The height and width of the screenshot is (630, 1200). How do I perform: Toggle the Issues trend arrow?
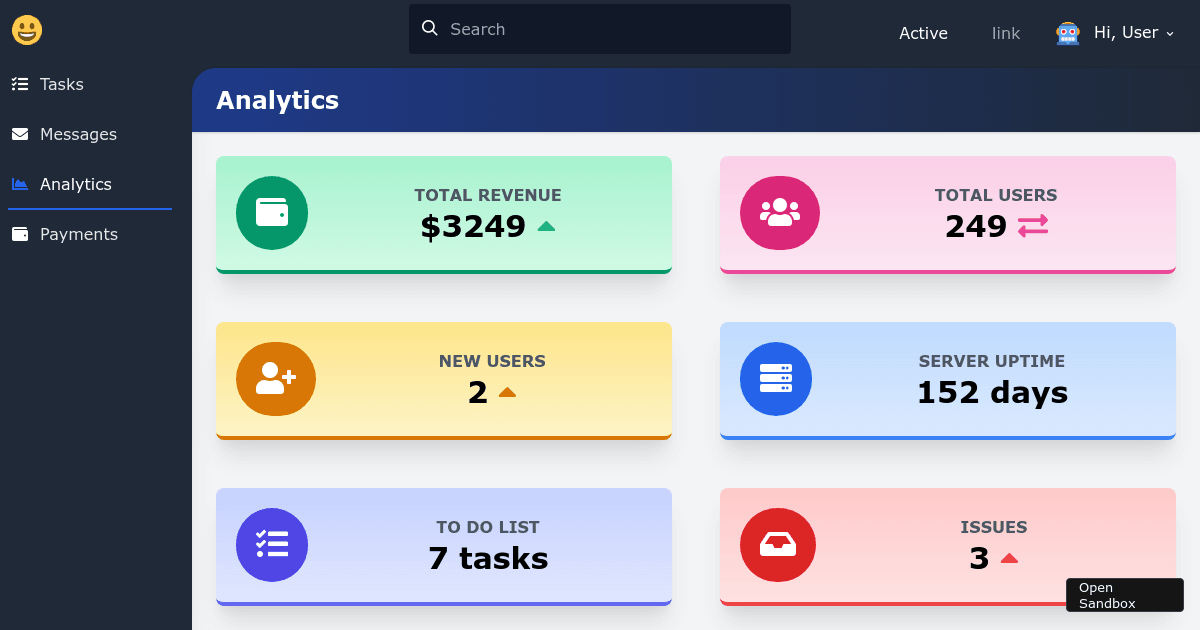(x=1010, y=558)
